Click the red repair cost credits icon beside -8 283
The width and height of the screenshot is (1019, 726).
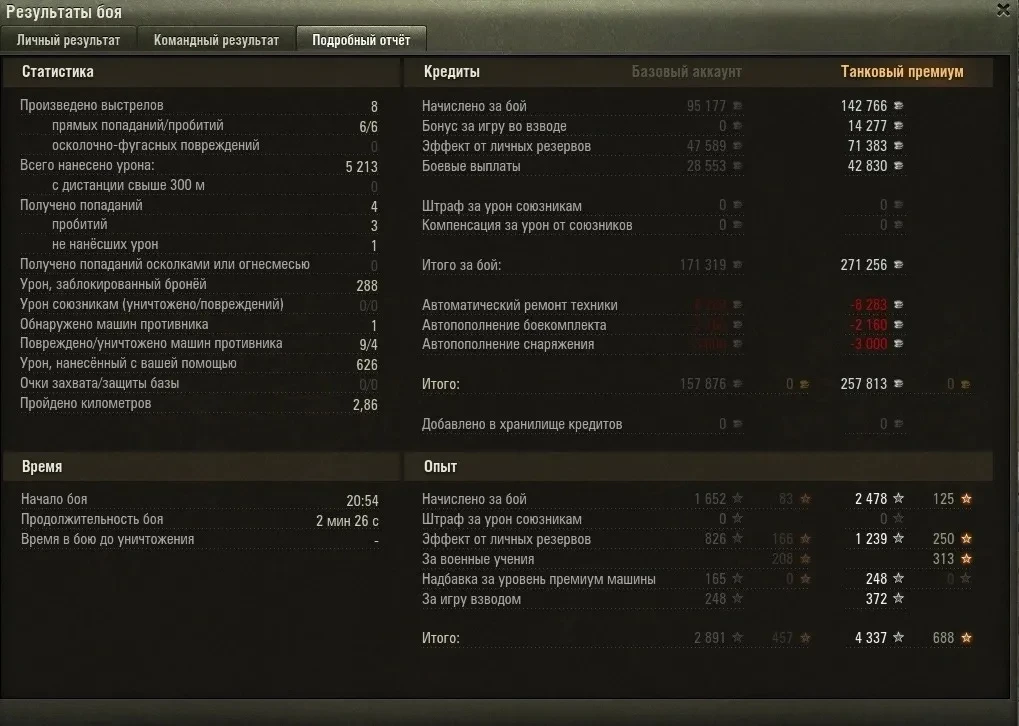click(x=898, y=305)
